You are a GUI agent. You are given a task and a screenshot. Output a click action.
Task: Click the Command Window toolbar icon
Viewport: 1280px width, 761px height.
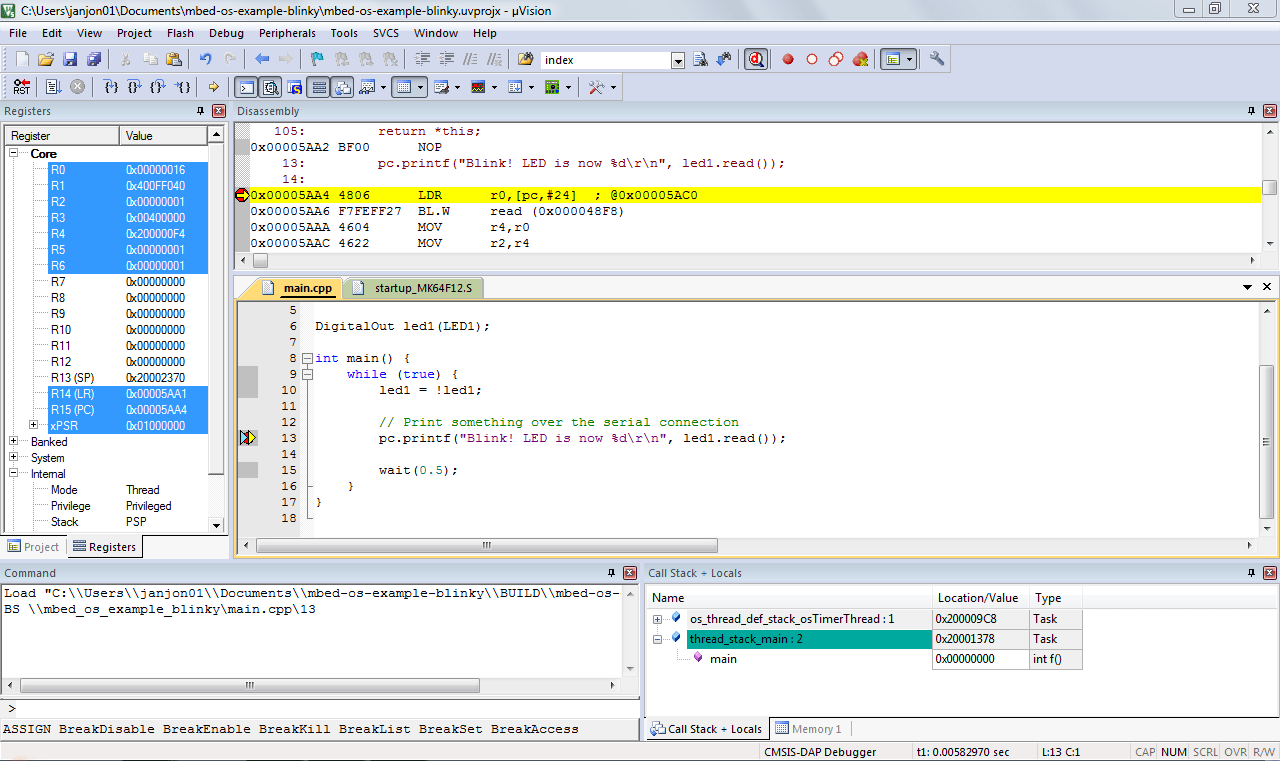[x=246, y=87]
